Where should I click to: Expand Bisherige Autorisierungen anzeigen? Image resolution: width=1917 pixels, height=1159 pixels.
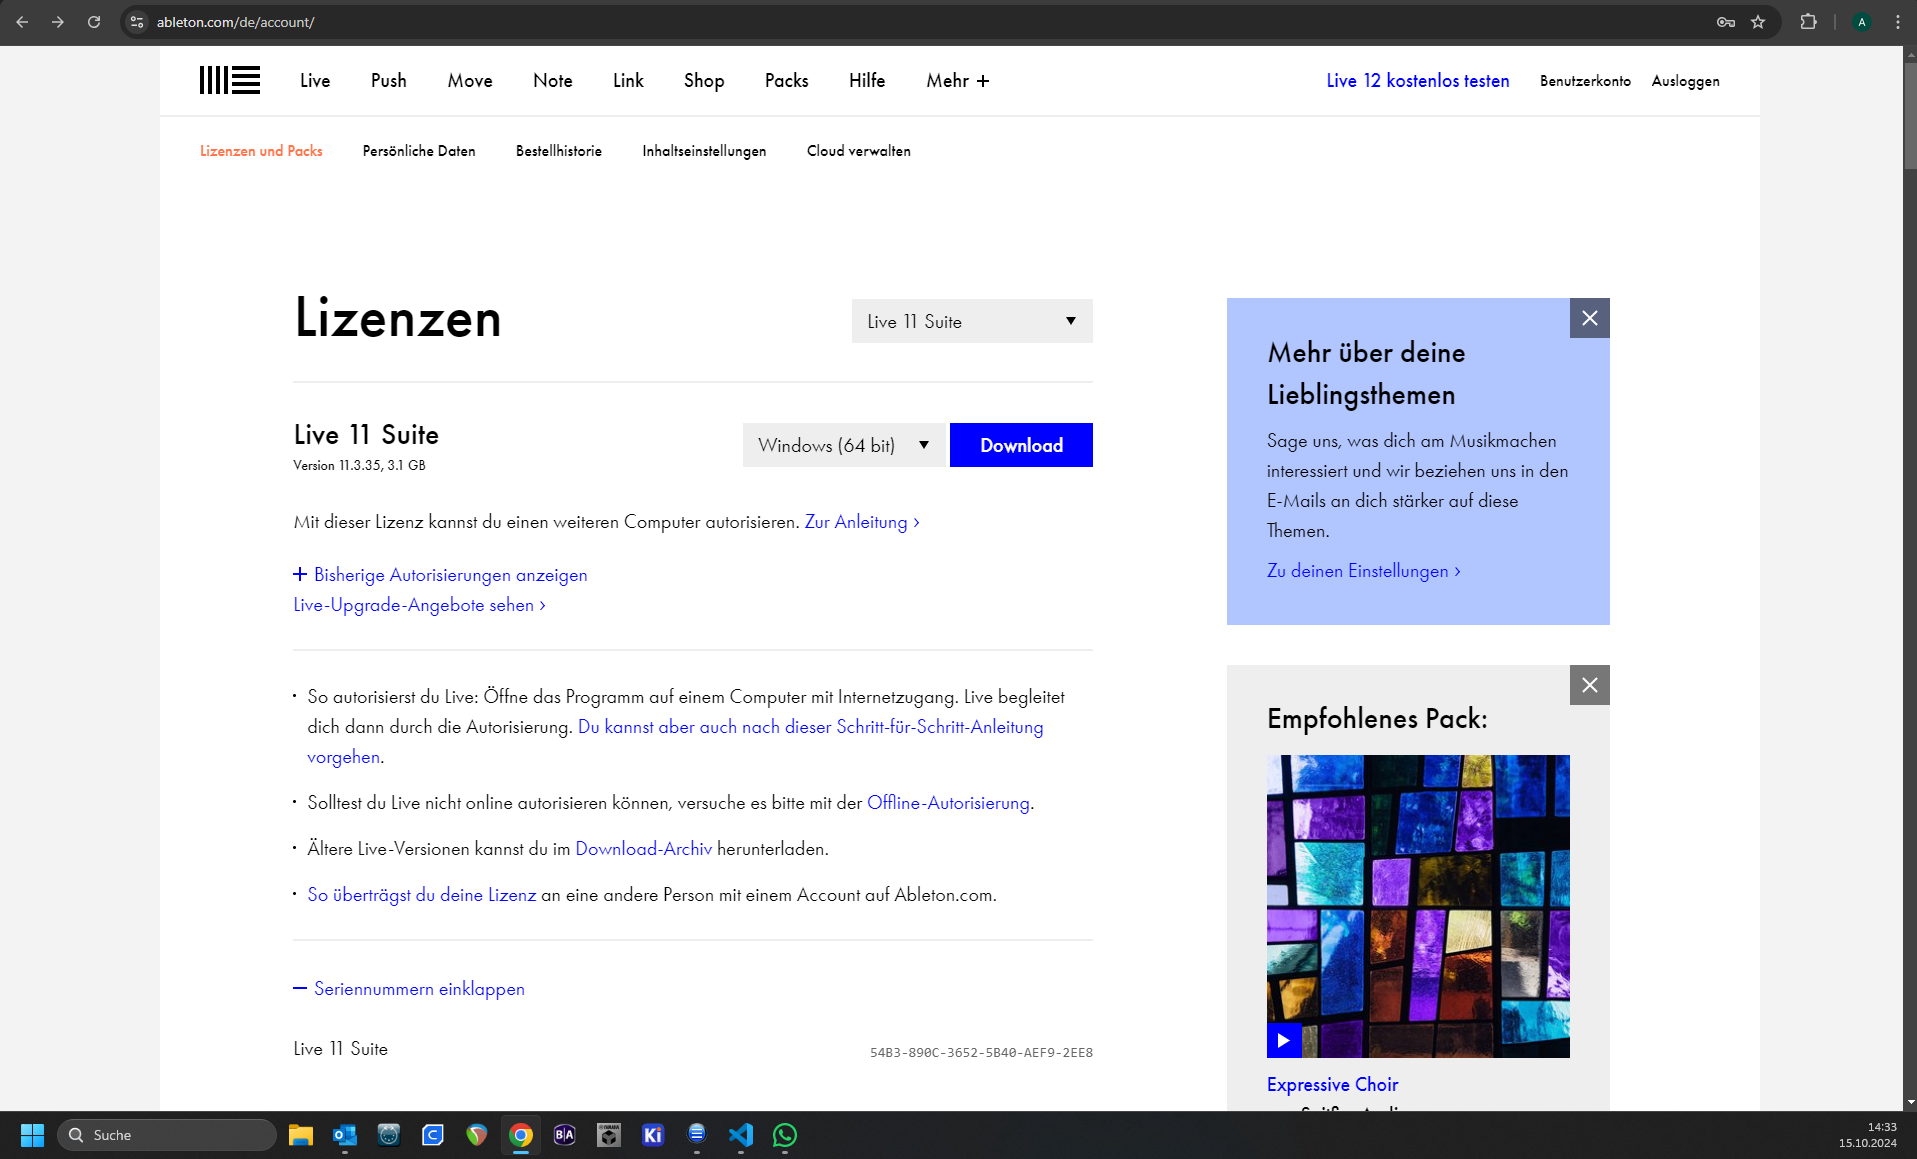point(440,575)
